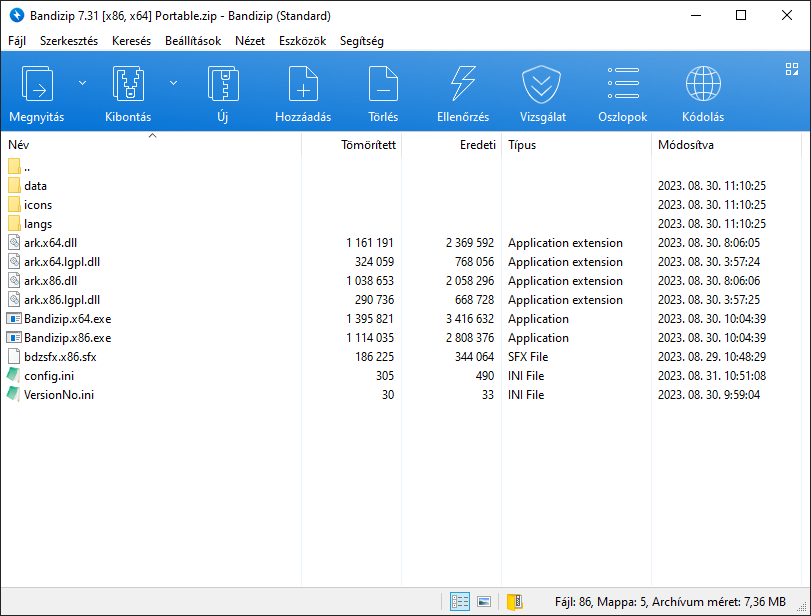The height and width of the screenshot is (616, 811).
Task: Sort the list by the Módosítva column header
Action: [x=685, y=144]
